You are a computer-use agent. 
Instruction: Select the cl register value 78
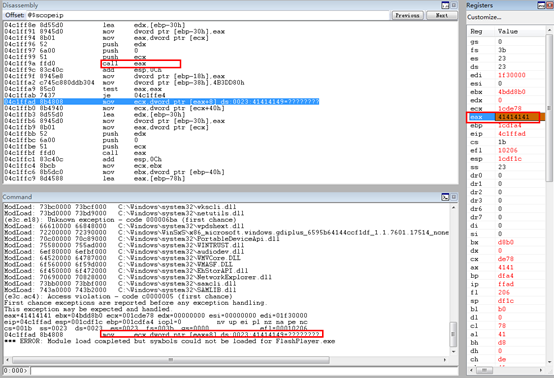click(502, 326)
